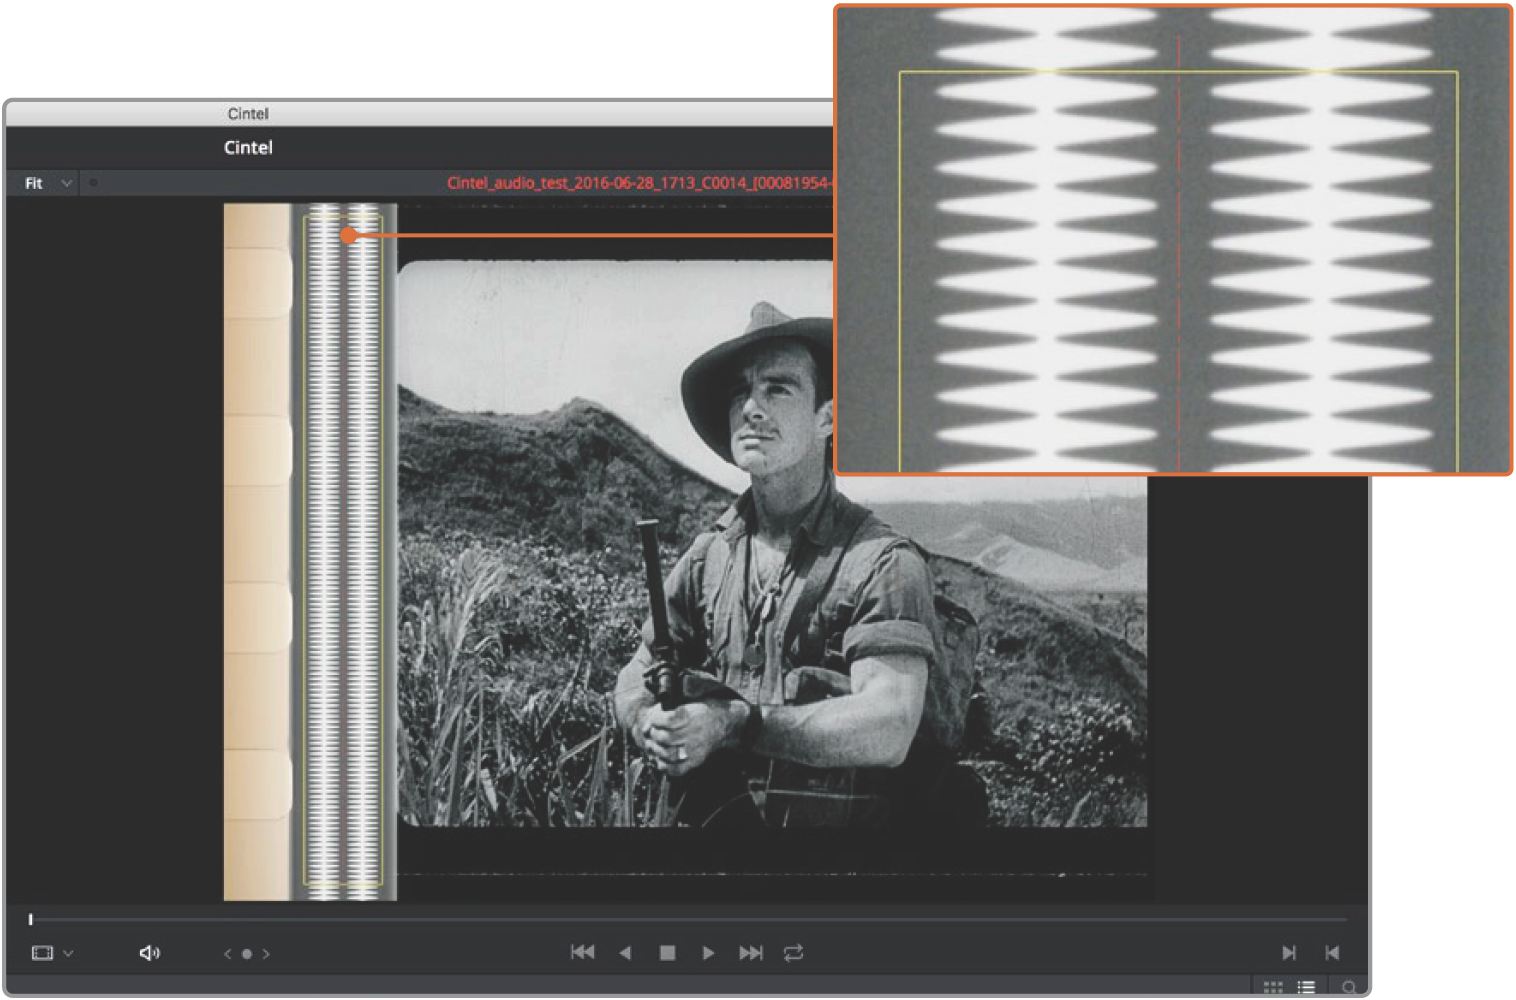Screen dimensions: 1516x1000
Task: Go to first frame of the clip
Action: tap(582, 953)
